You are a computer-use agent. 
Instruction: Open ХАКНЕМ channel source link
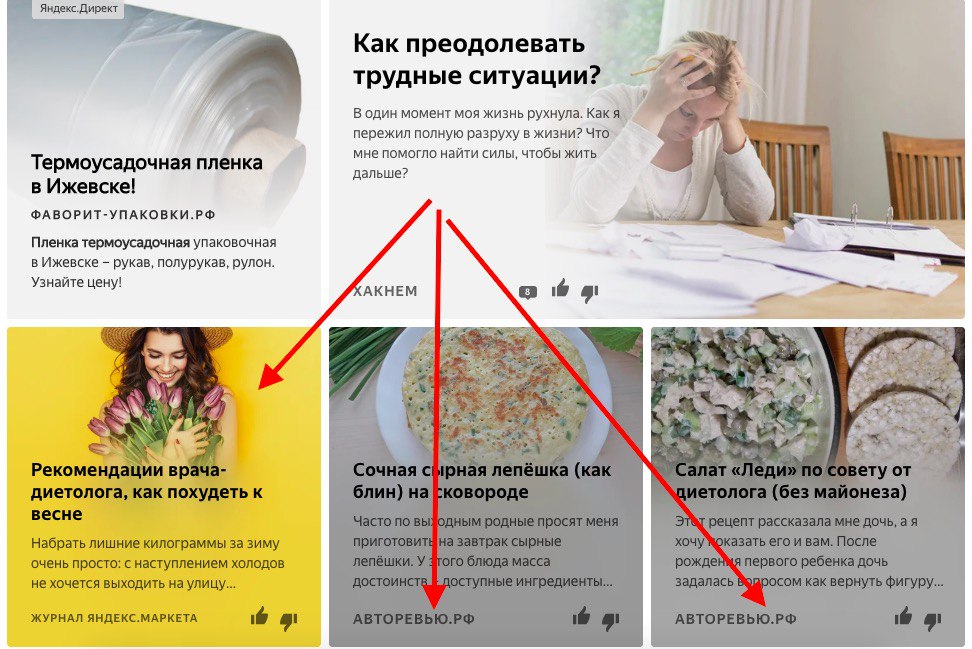coord(385,291)
